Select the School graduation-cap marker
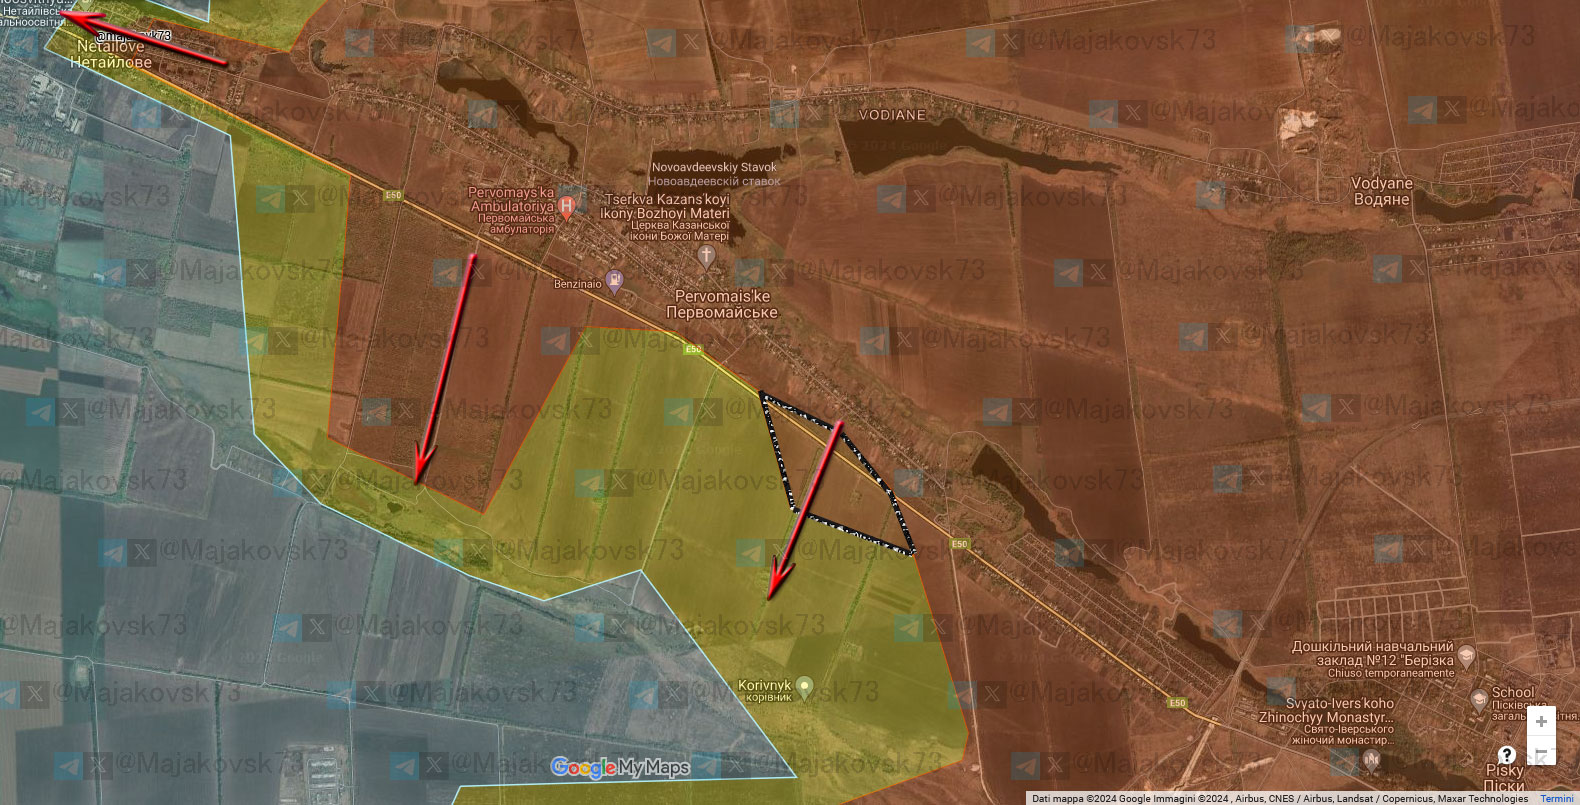 tap(1479, 700)
